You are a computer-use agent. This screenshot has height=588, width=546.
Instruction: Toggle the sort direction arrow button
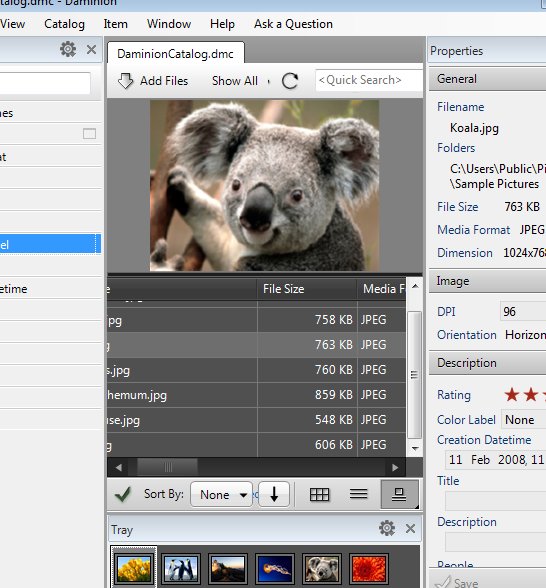tap(274, 495)
